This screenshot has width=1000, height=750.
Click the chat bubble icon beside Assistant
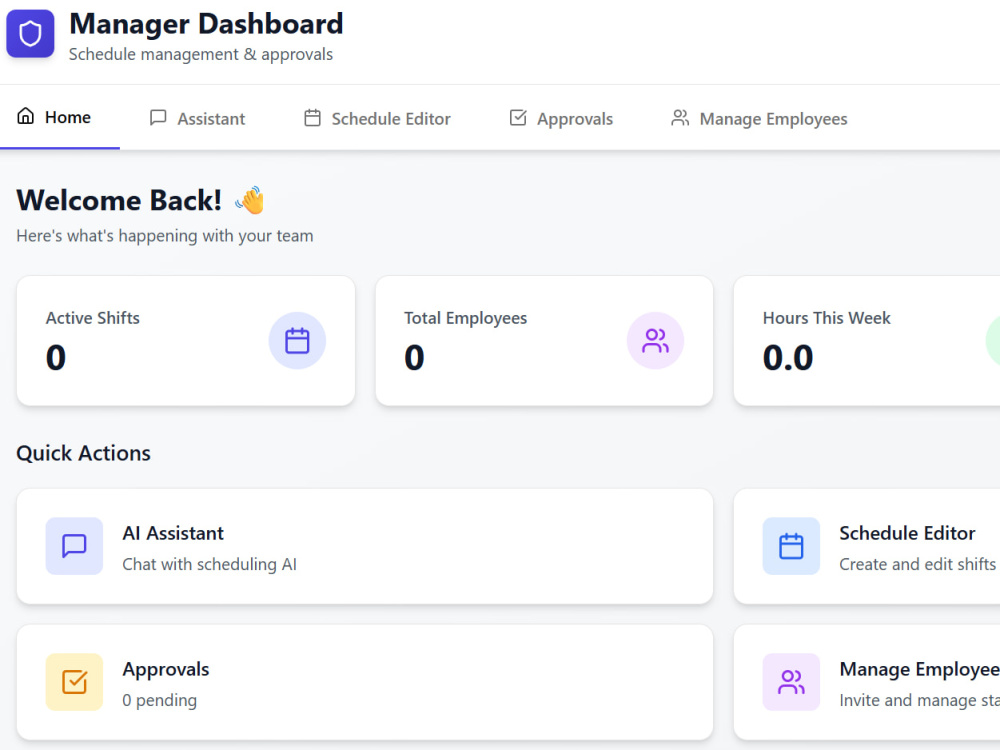point(158,118)
